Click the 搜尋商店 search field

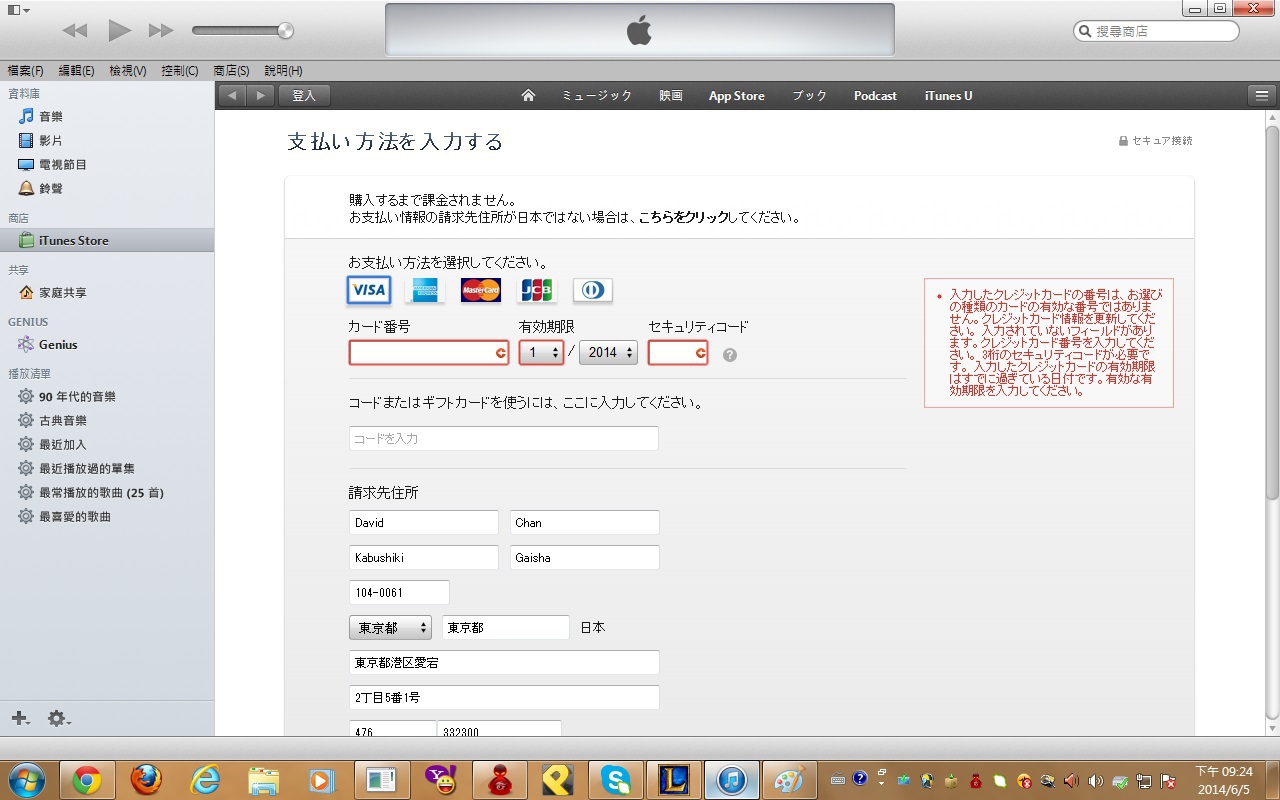(x=1156, y=31)
